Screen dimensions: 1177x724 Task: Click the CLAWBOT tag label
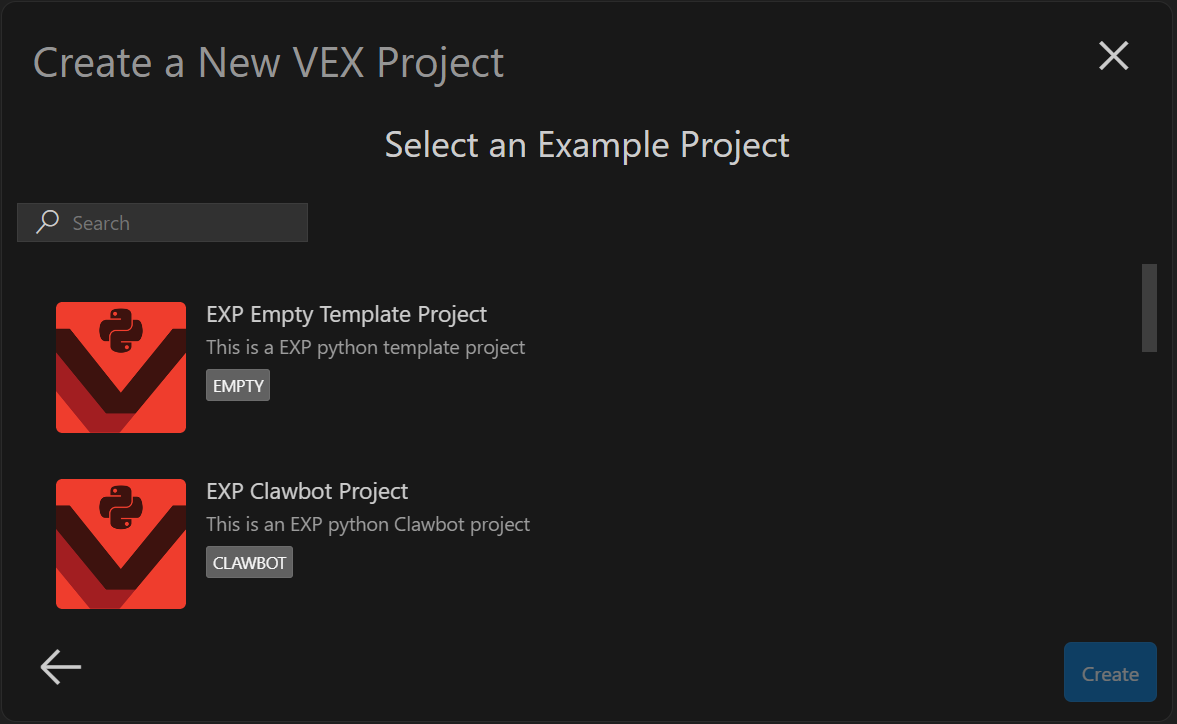click(x=249, y=562)
